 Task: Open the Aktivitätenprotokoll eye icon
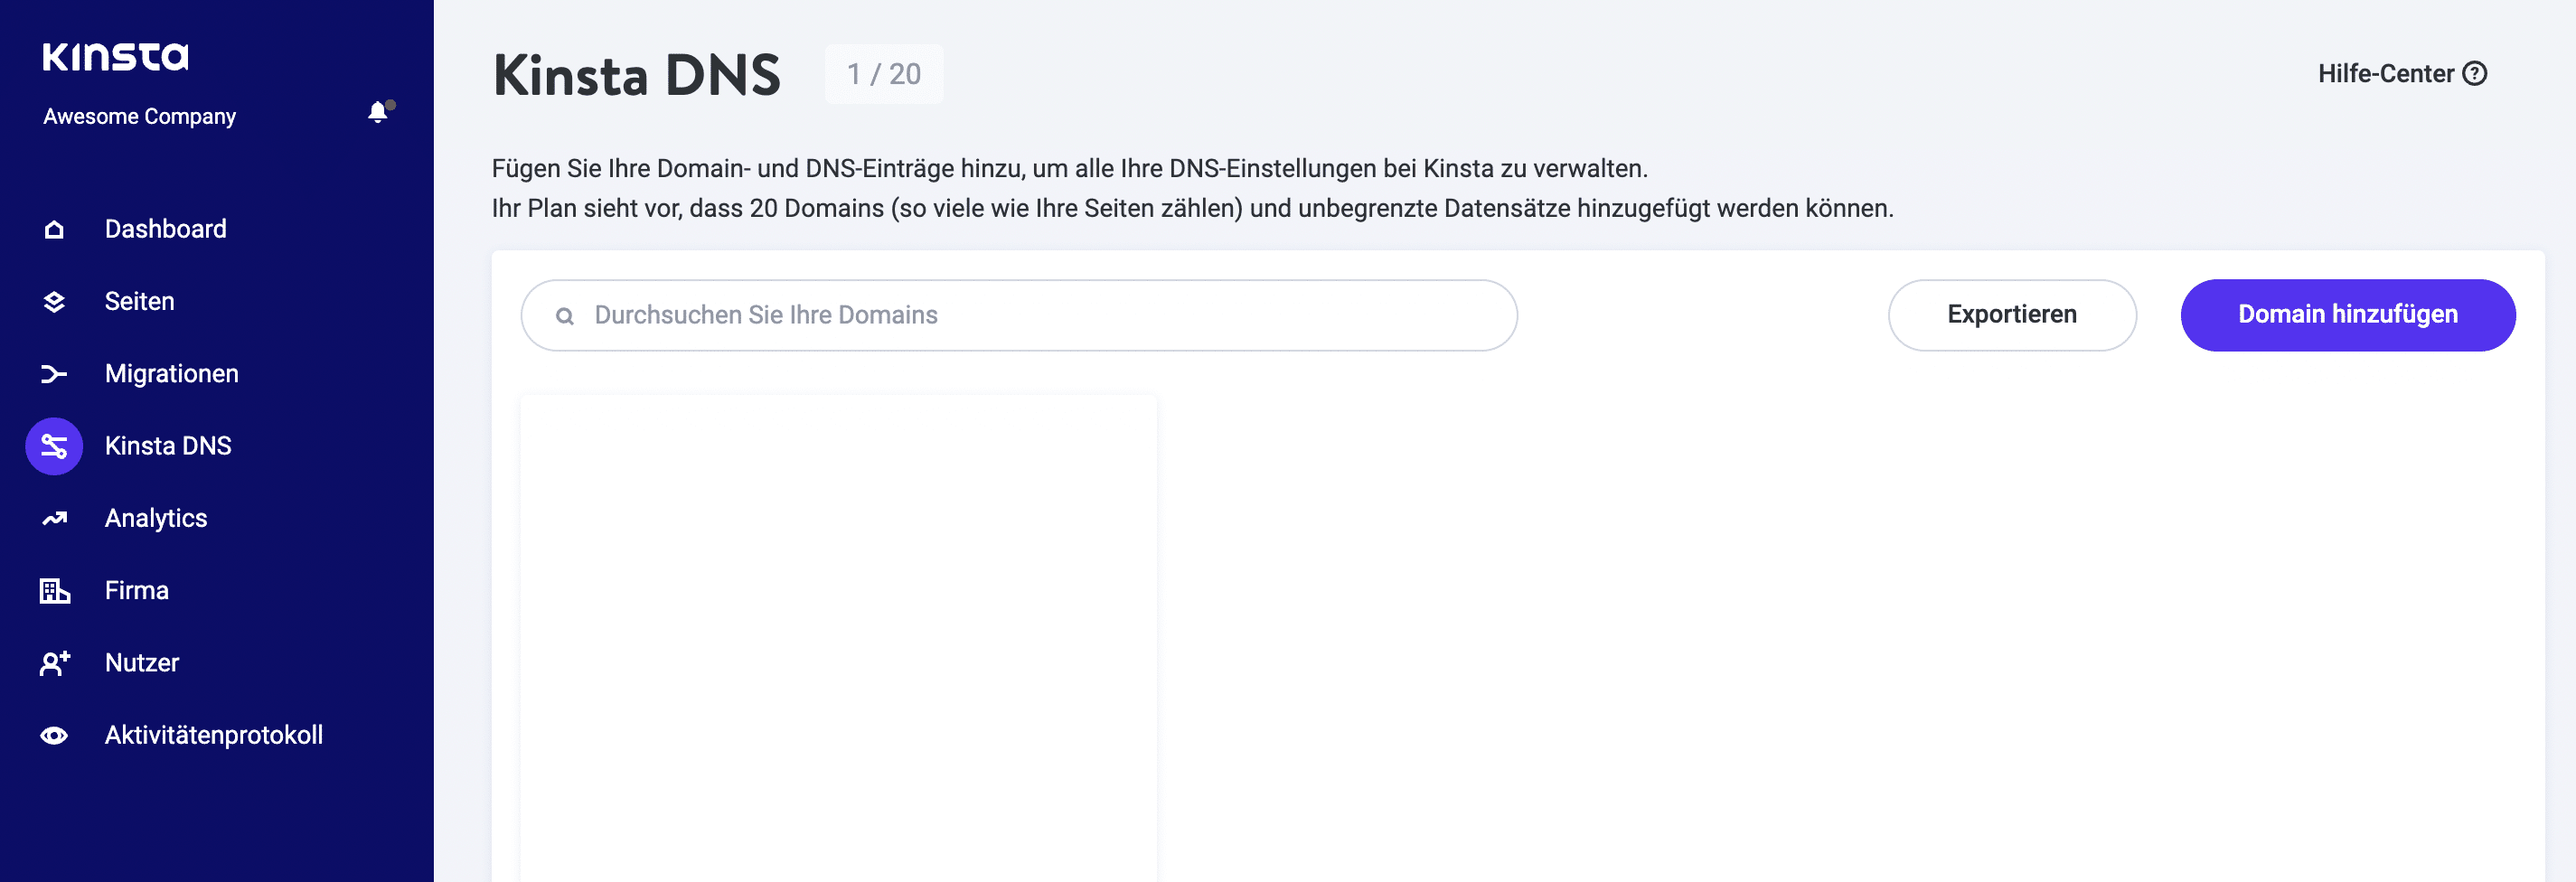pos(53,735)
